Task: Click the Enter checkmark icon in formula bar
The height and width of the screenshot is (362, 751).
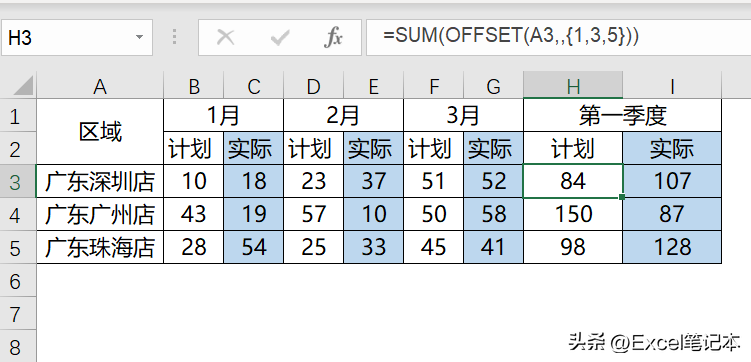Action: tap(280, 37)
